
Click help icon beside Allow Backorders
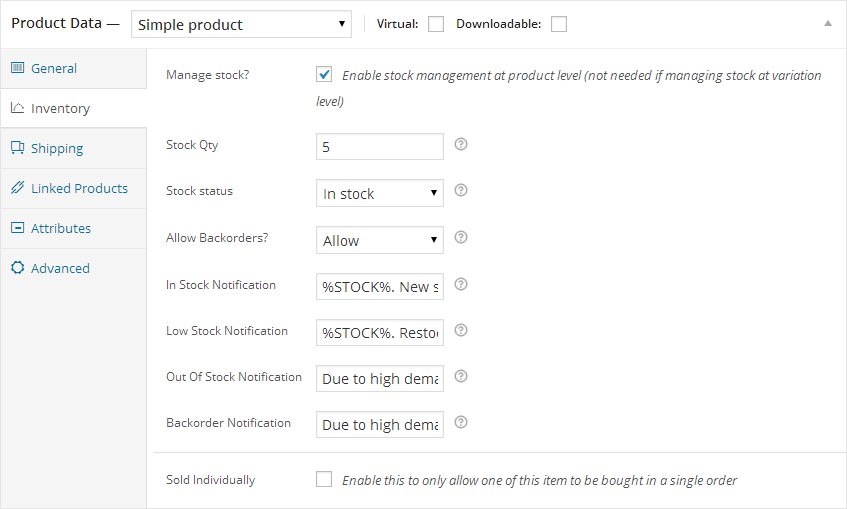[x=461, y=238]
